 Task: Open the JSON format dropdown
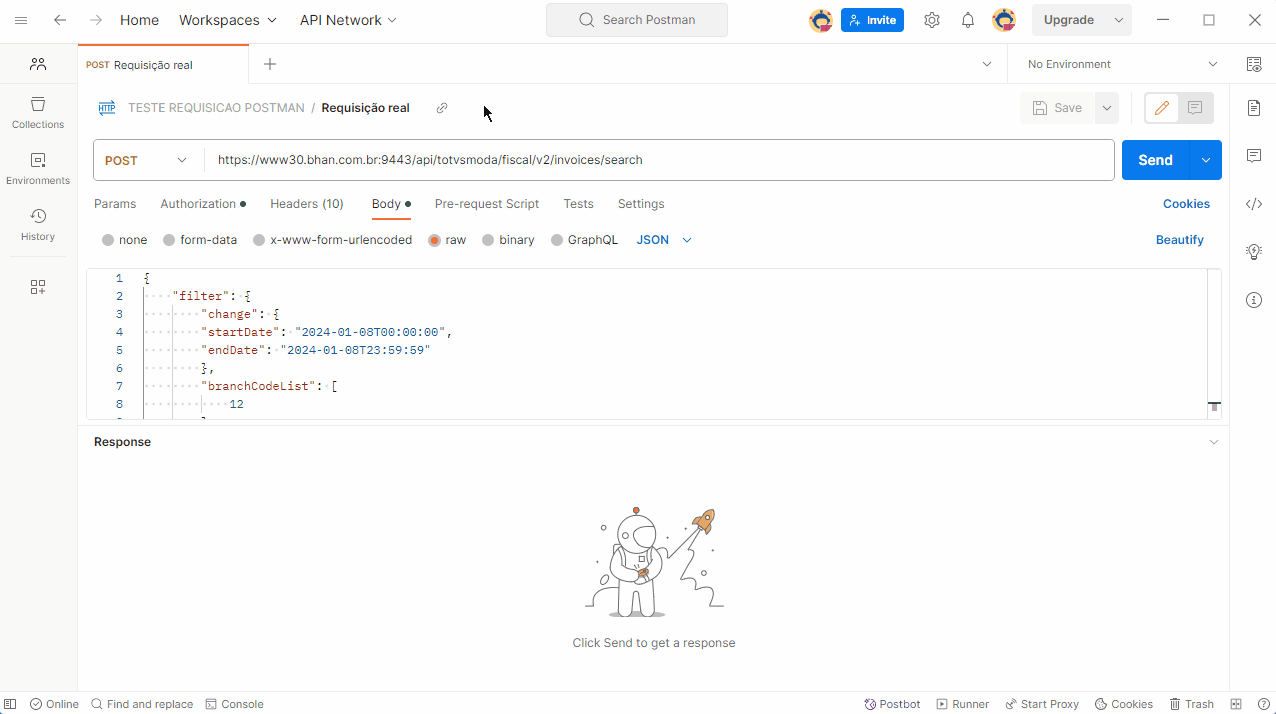pos(664,240)
